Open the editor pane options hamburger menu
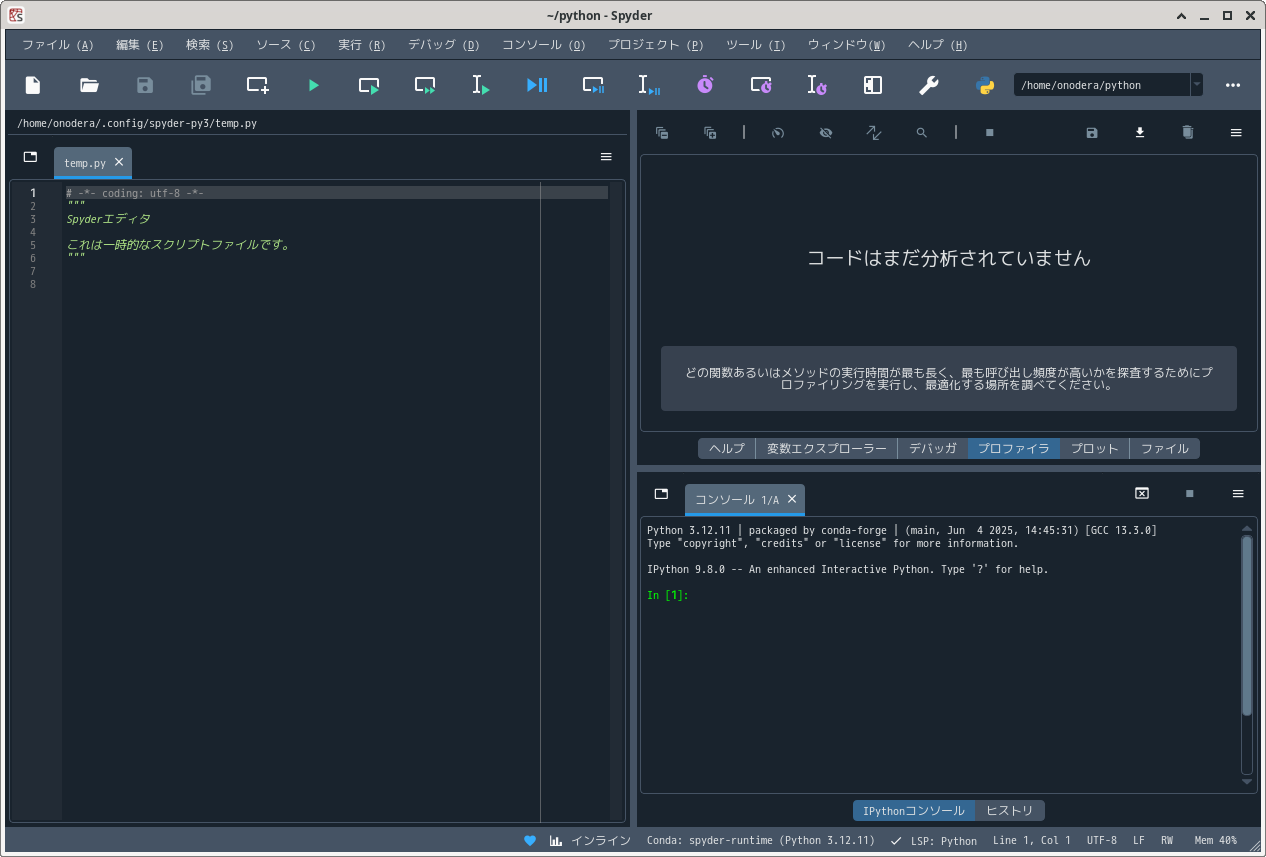Image resolution: width=1266 pixels, height=857 pixels. point(606,157)
